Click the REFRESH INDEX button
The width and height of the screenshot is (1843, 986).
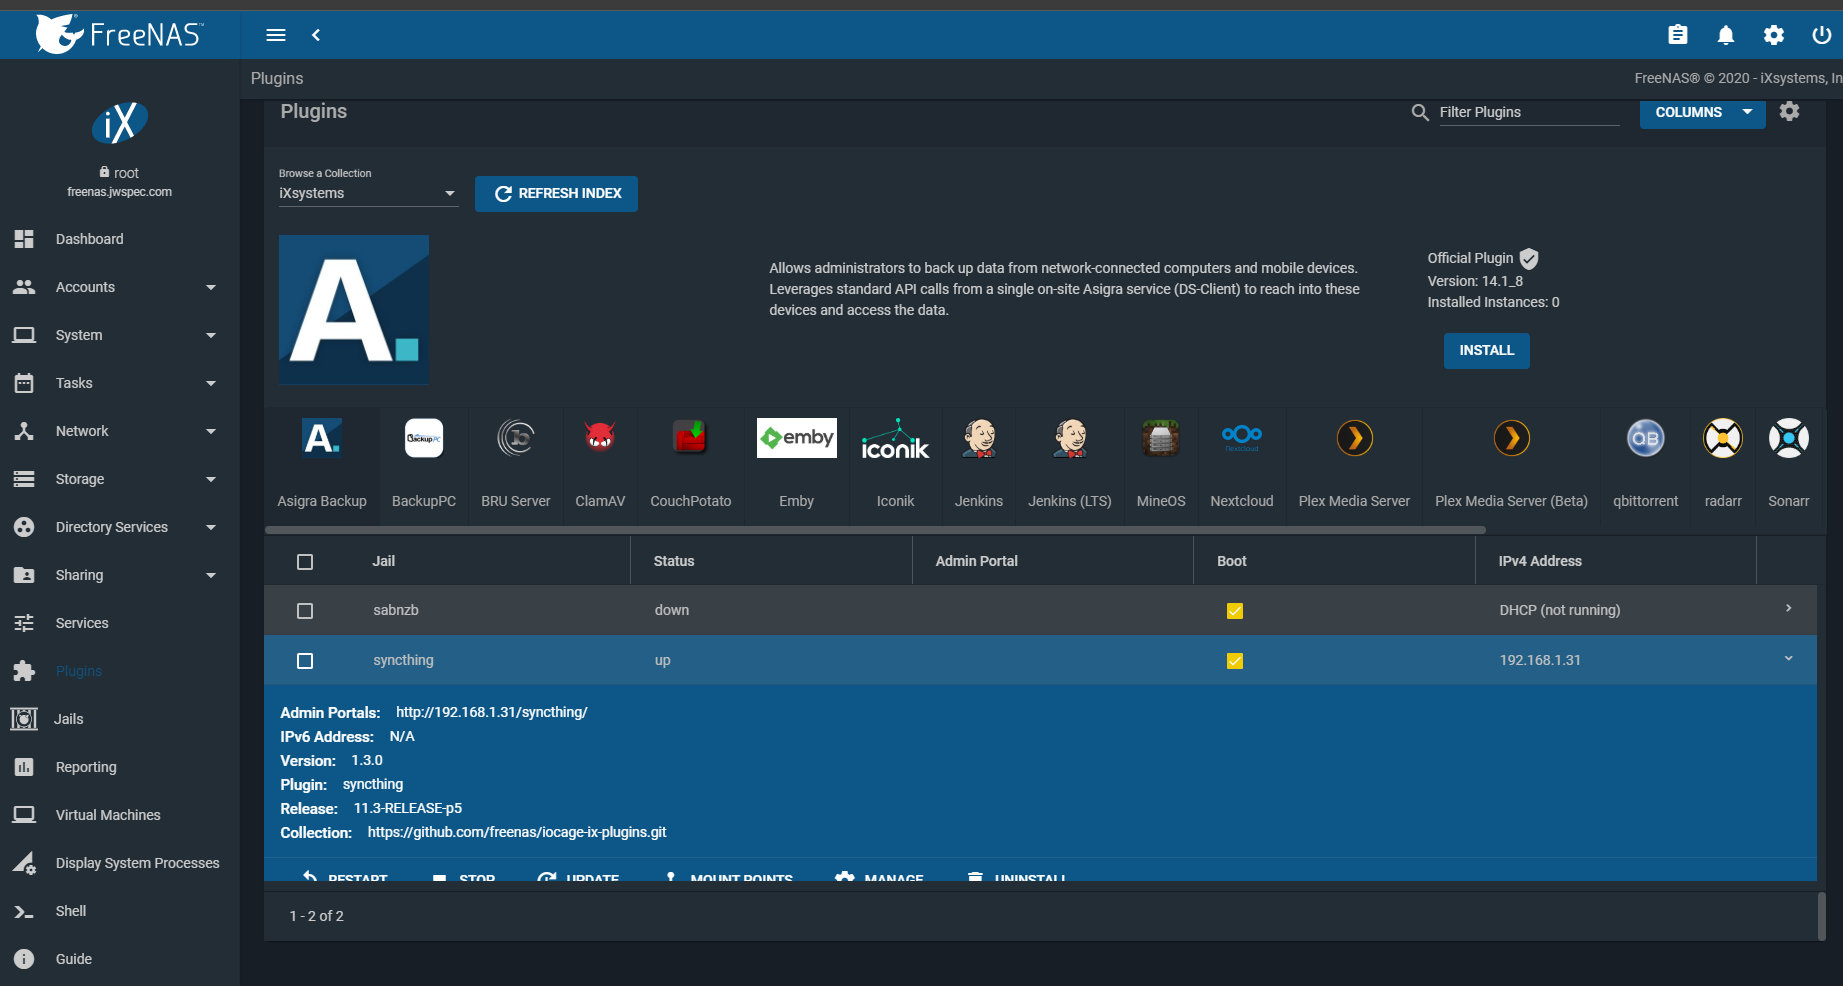(556, 193)
